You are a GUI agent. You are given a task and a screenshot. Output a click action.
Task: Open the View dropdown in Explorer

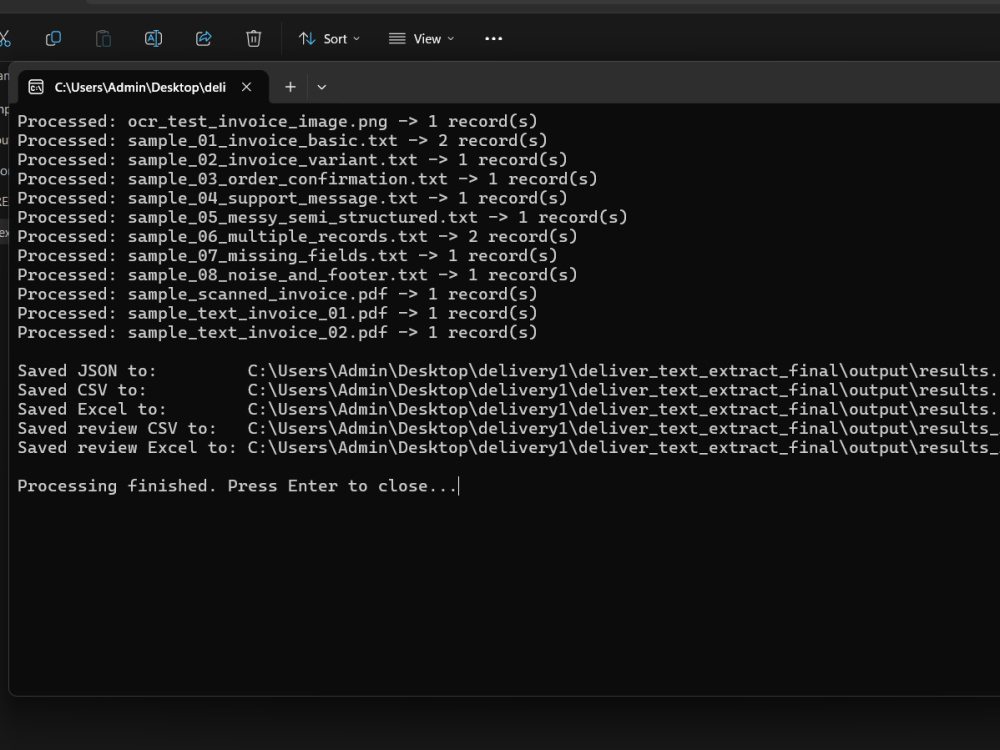pos(422,39)
